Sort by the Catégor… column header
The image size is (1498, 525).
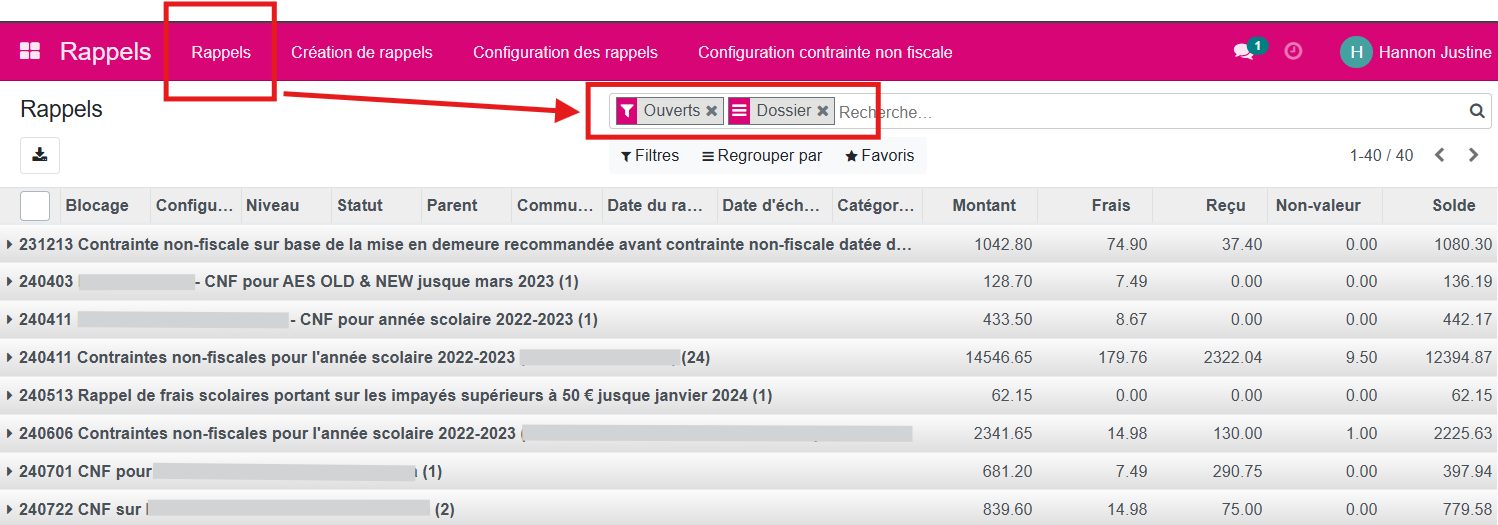click(876, 206)
